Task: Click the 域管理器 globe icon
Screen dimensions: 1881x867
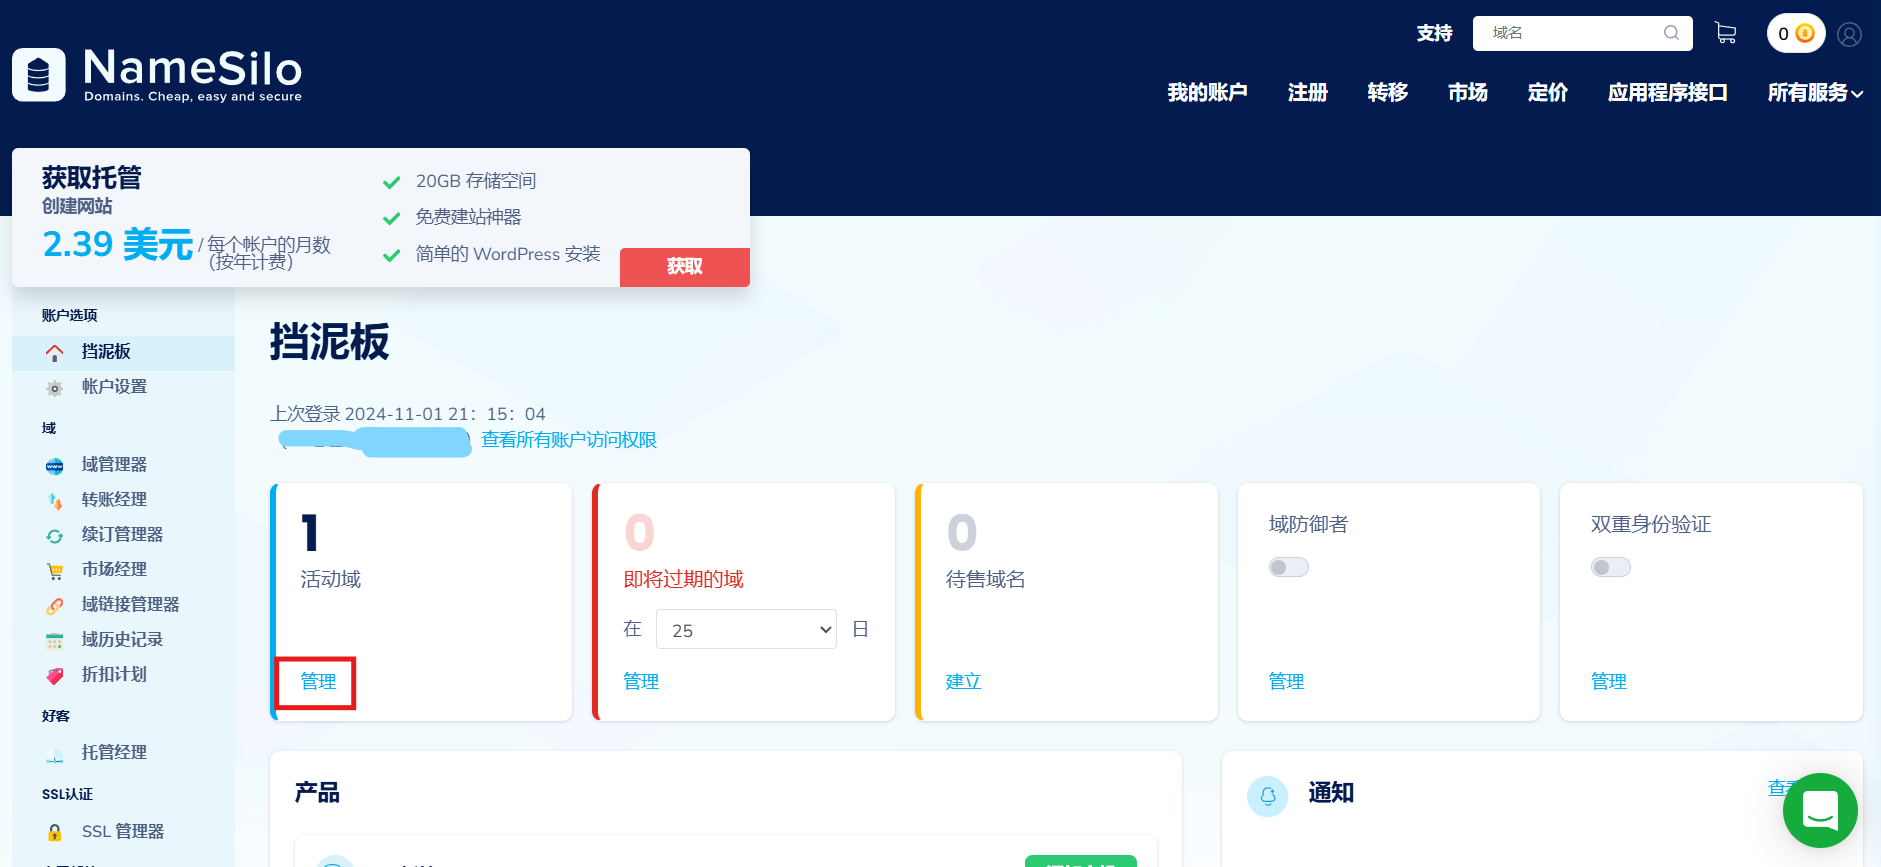Action: point(55,465)
